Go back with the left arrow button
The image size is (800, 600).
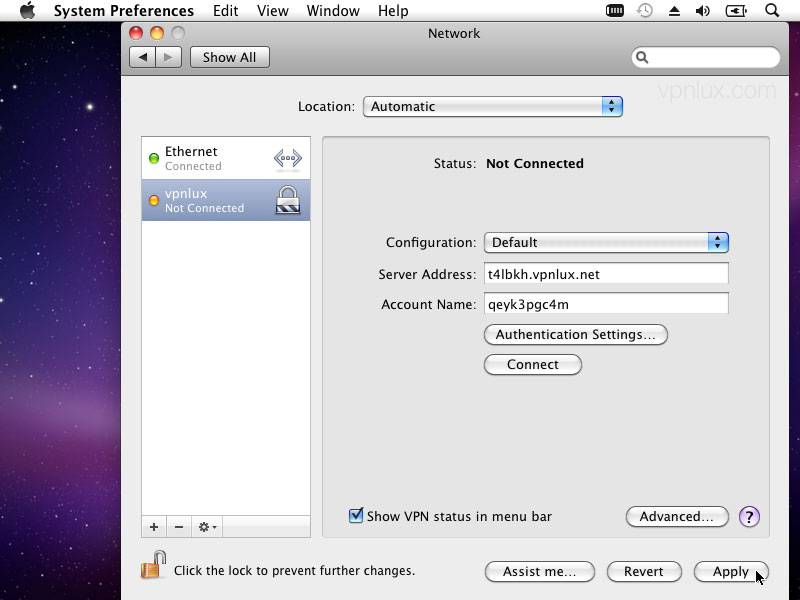[142, 57]
